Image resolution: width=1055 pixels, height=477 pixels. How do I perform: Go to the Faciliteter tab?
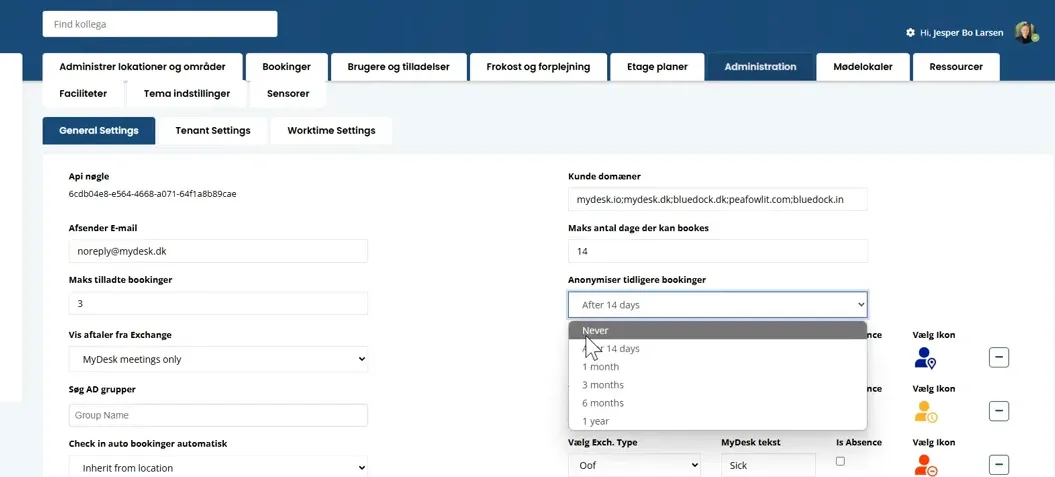coord(83,94)
